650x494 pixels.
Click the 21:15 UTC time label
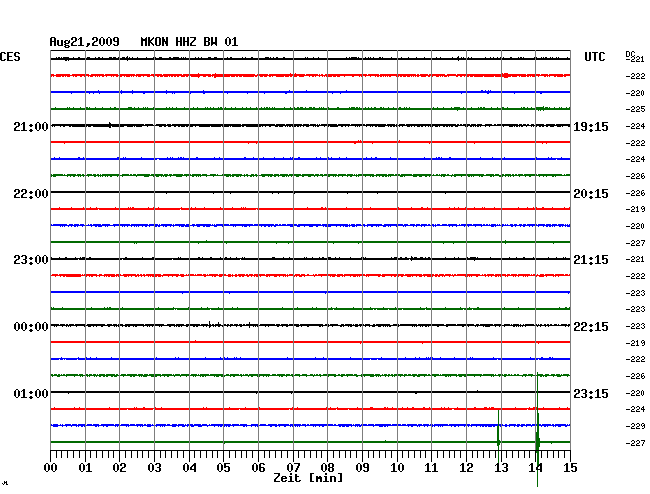591,260
